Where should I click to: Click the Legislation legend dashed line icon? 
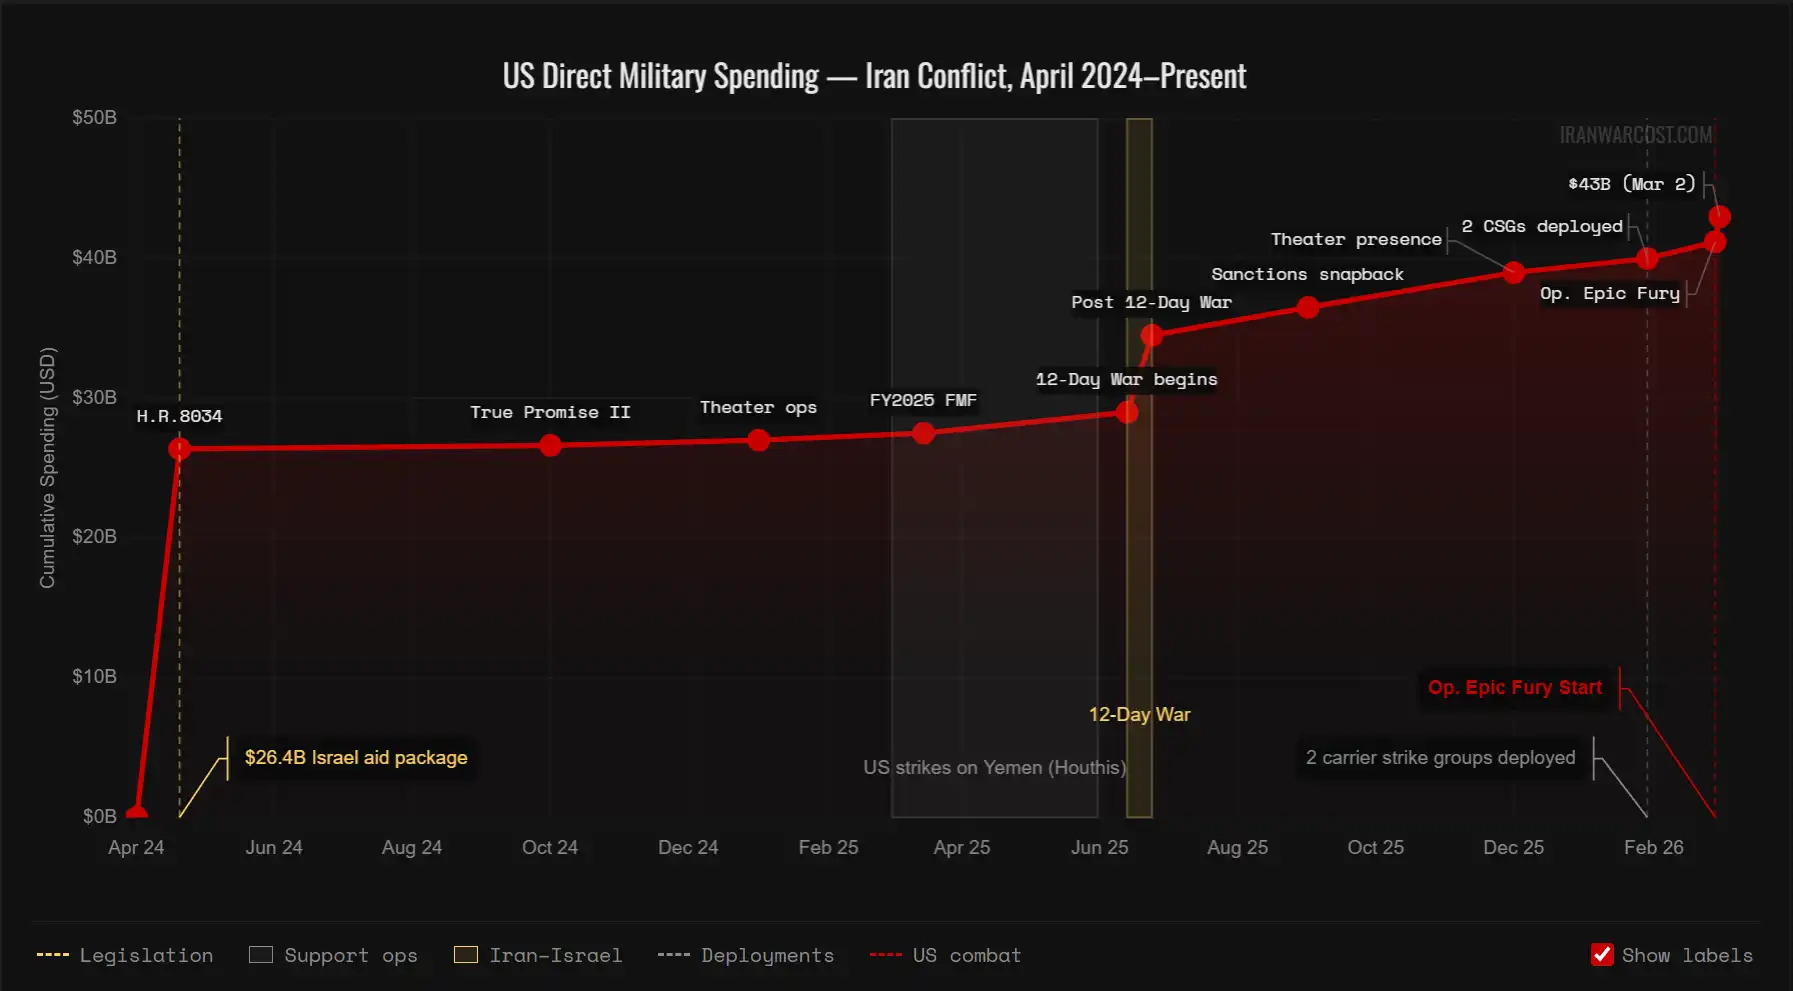53,955
